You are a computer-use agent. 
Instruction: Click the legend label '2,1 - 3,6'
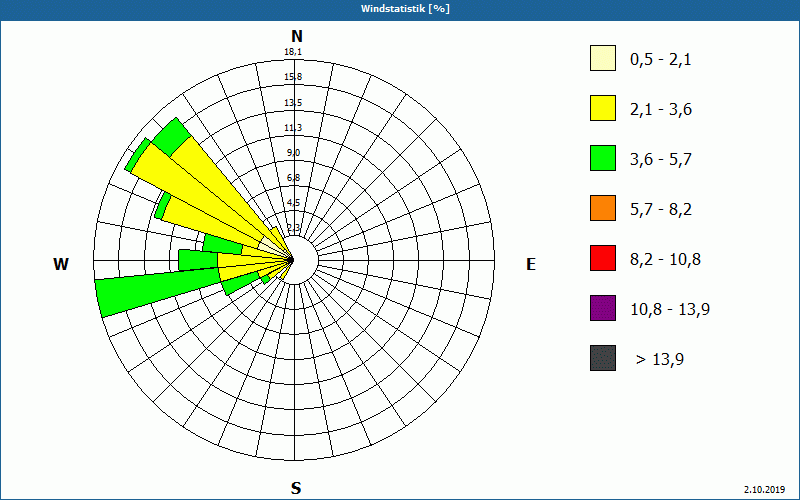661,110
